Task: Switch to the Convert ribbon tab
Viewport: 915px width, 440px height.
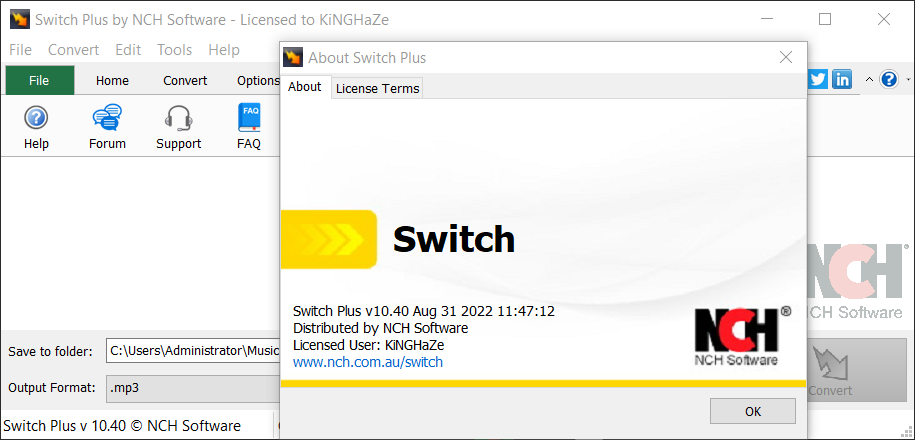Action: (x=185, y=81)
